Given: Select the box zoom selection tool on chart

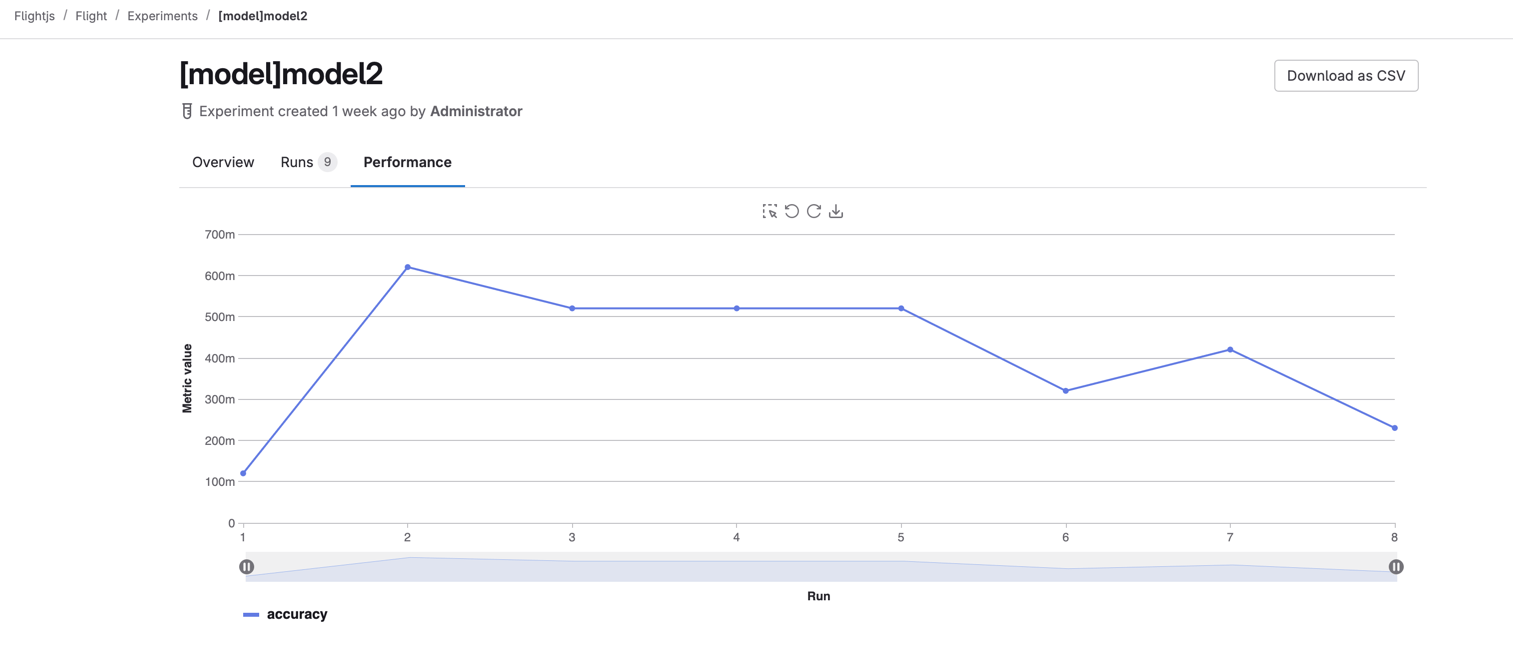Looking at the screenshot, I should [x=770, y=211].
